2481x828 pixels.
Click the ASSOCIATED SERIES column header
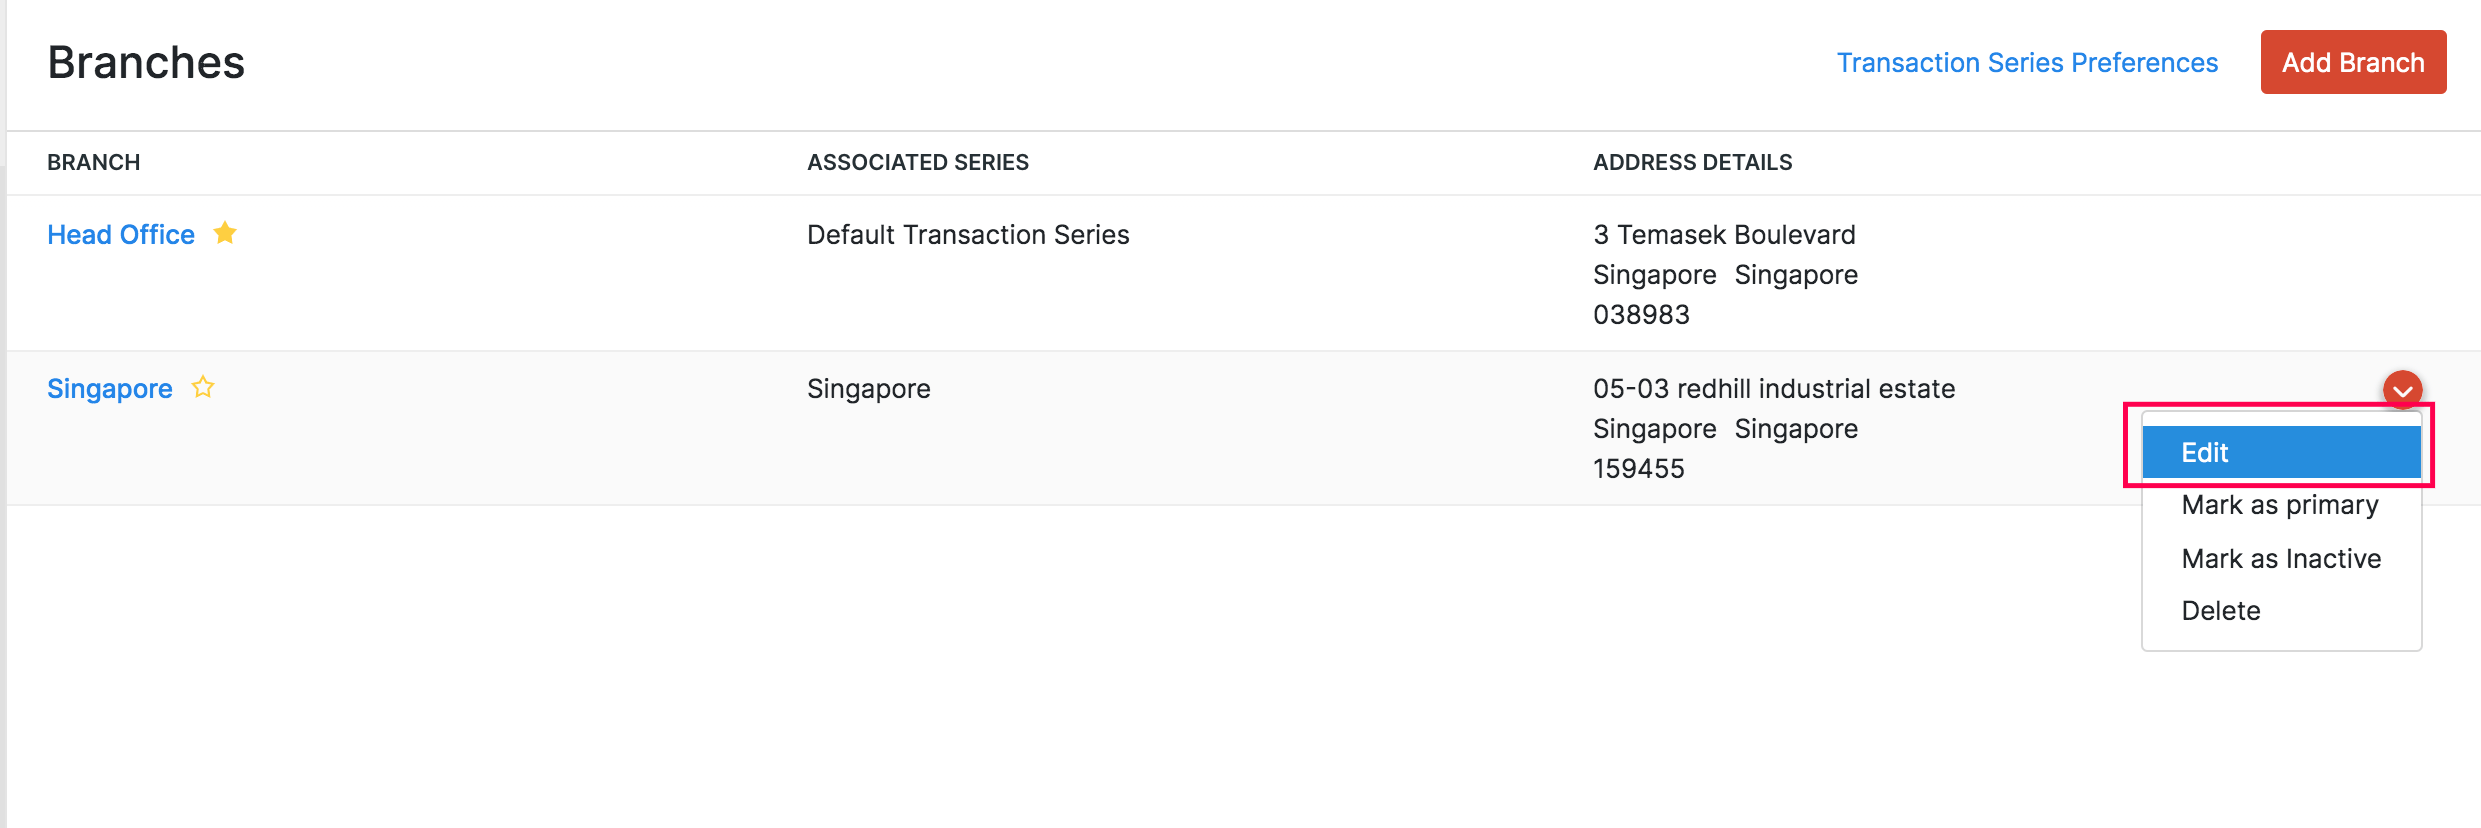917,162
